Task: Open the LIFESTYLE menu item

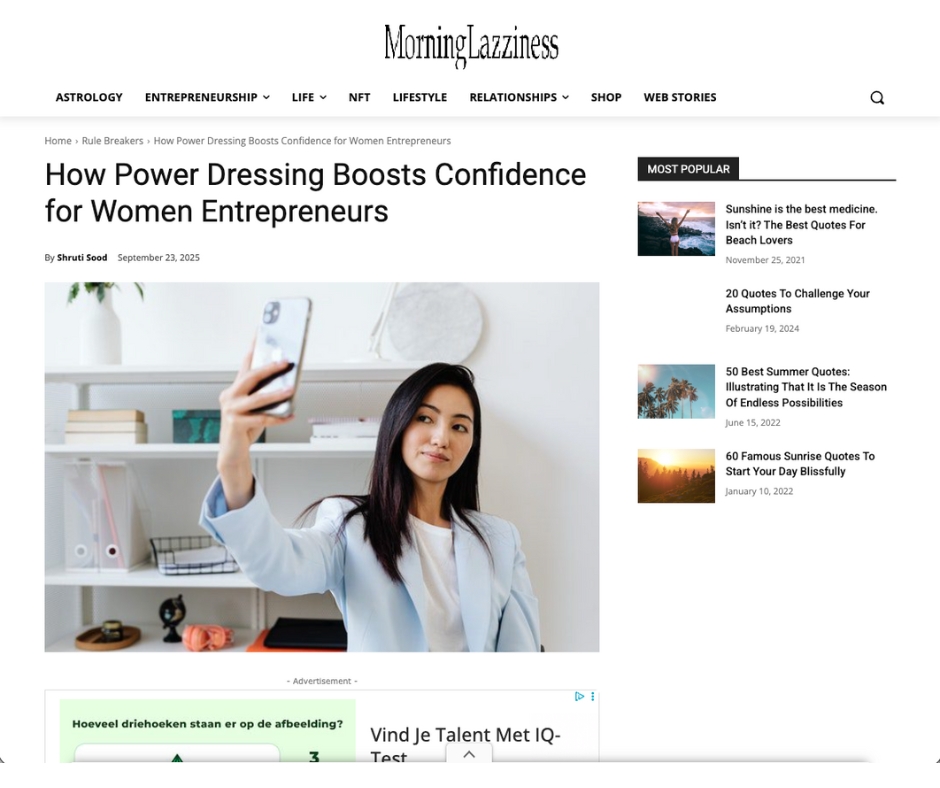Action: (x=419, y=97)
